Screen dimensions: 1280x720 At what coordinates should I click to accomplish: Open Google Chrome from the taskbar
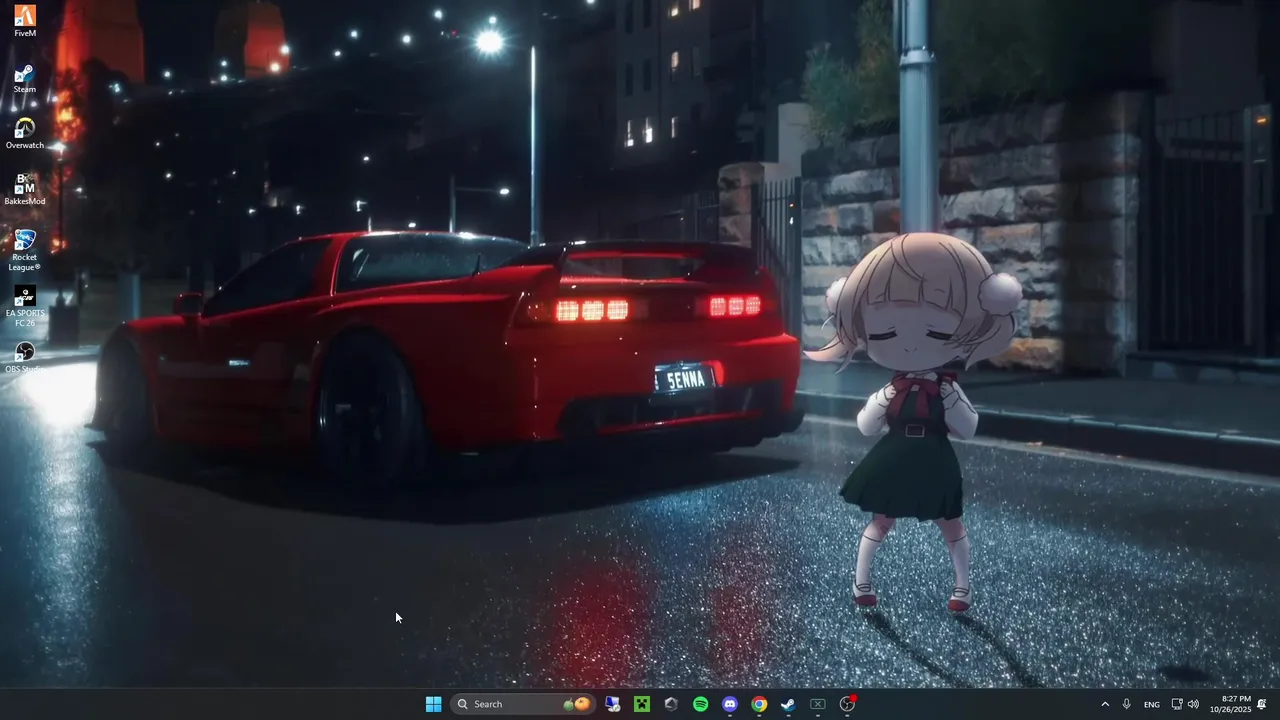click(x=759, y=704)
